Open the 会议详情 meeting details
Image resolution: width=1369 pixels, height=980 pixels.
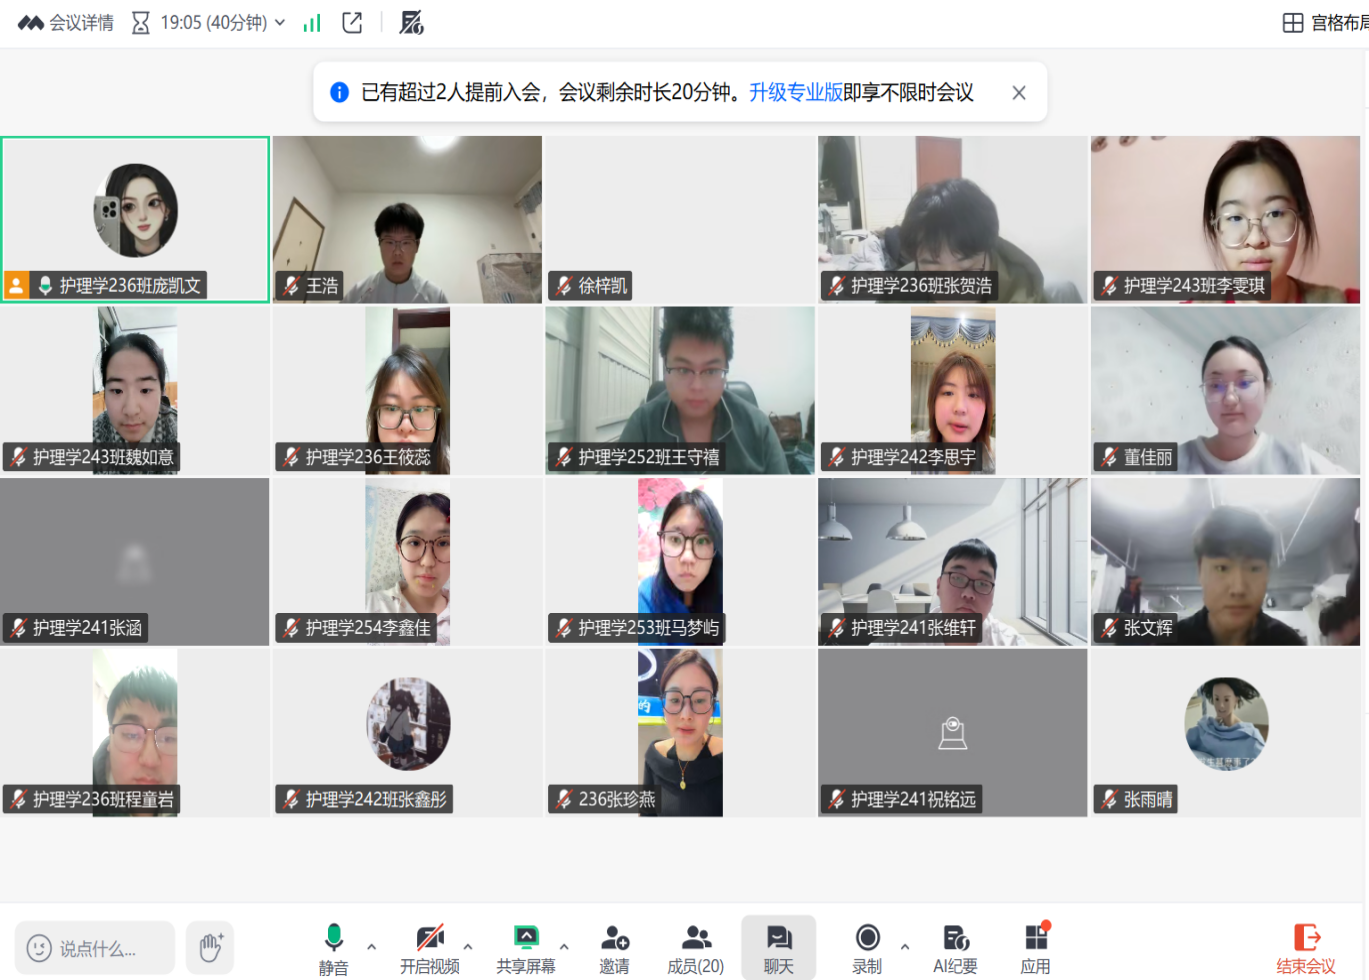(x=66, y=23)
